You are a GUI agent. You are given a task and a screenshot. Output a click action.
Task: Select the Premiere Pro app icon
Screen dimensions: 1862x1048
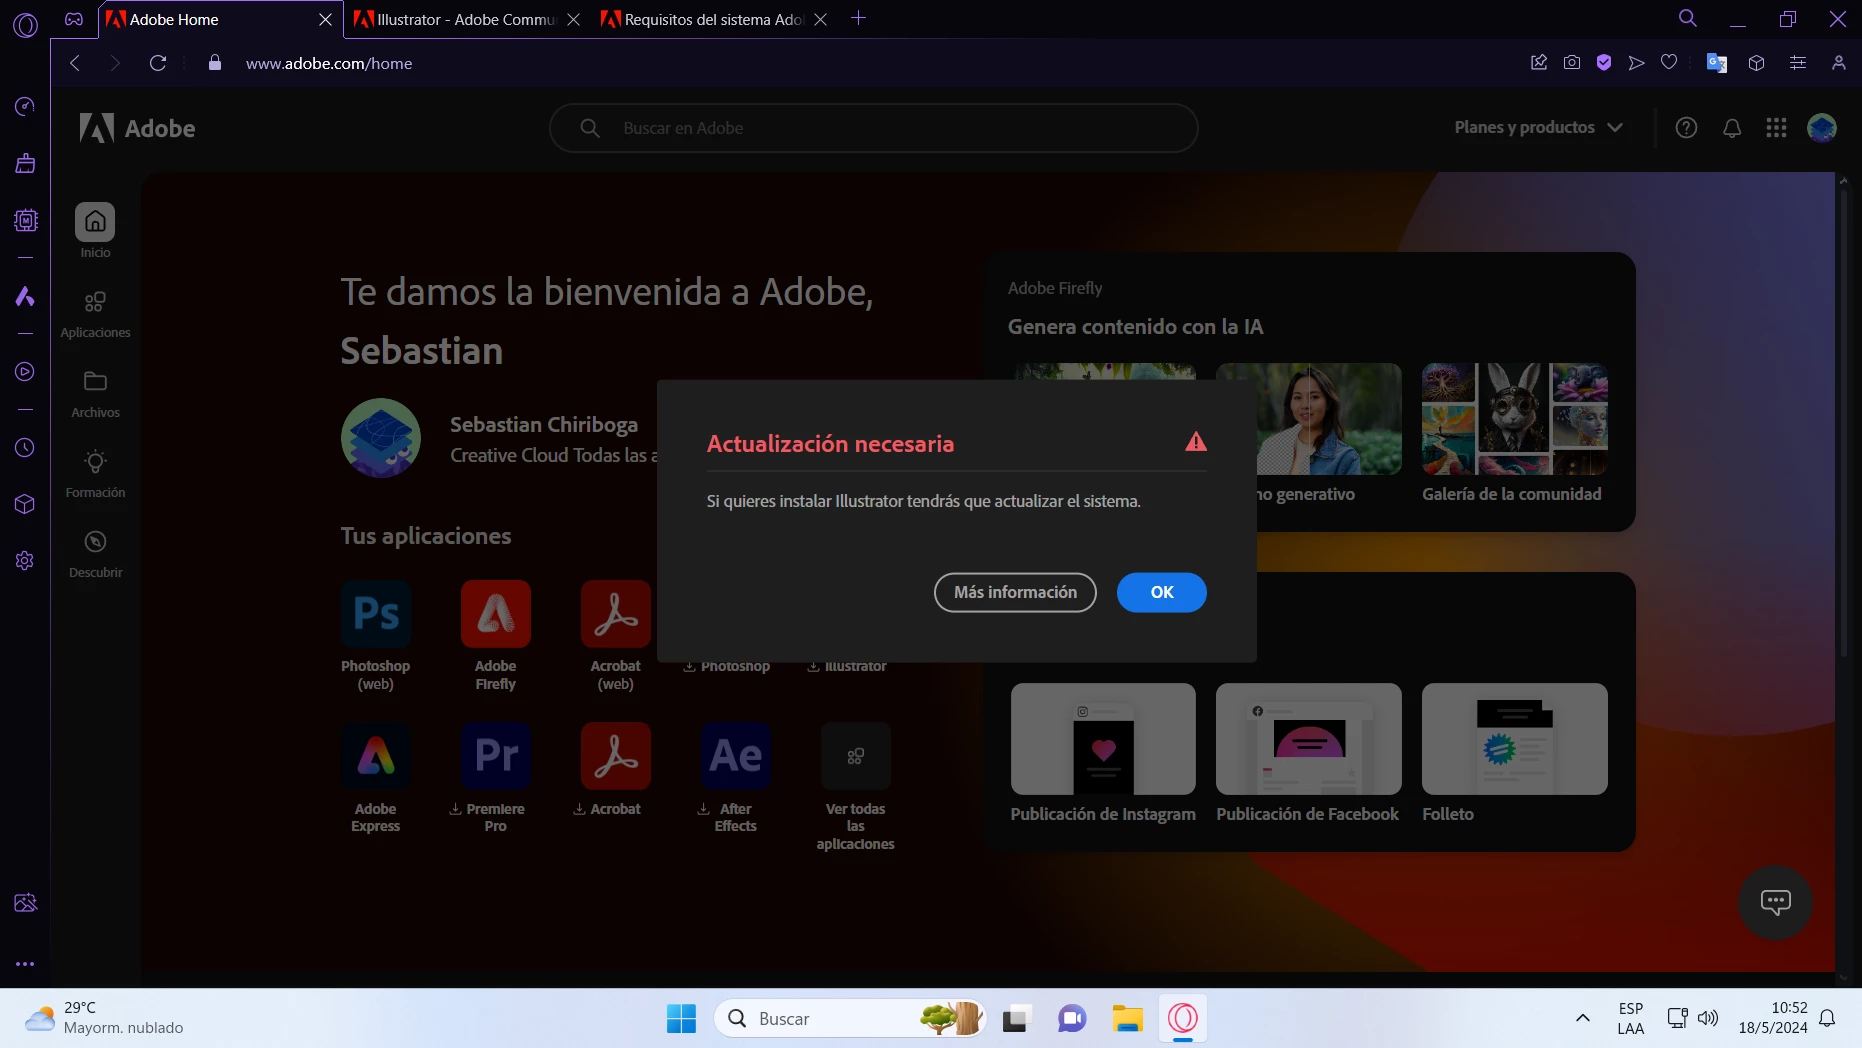click(496, 756)
